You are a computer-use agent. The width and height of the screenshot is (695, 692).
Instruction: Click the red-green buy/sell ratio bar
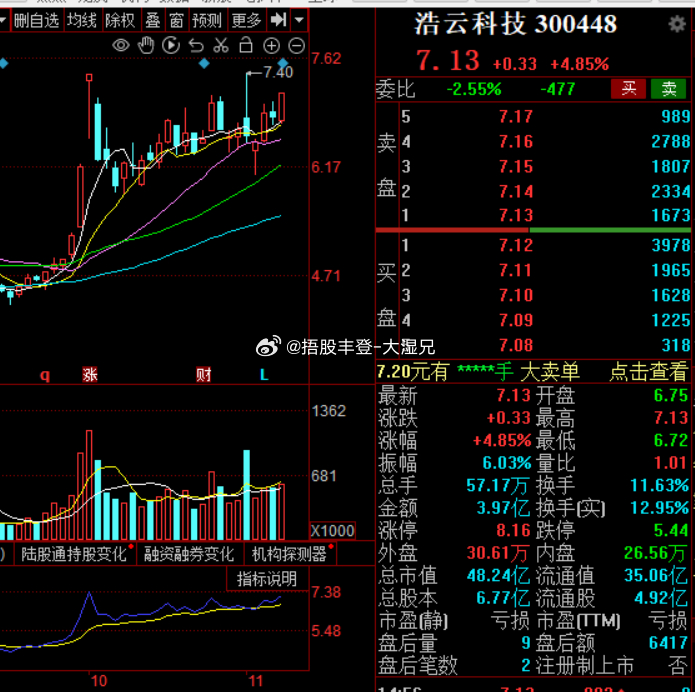coord(533,230)
